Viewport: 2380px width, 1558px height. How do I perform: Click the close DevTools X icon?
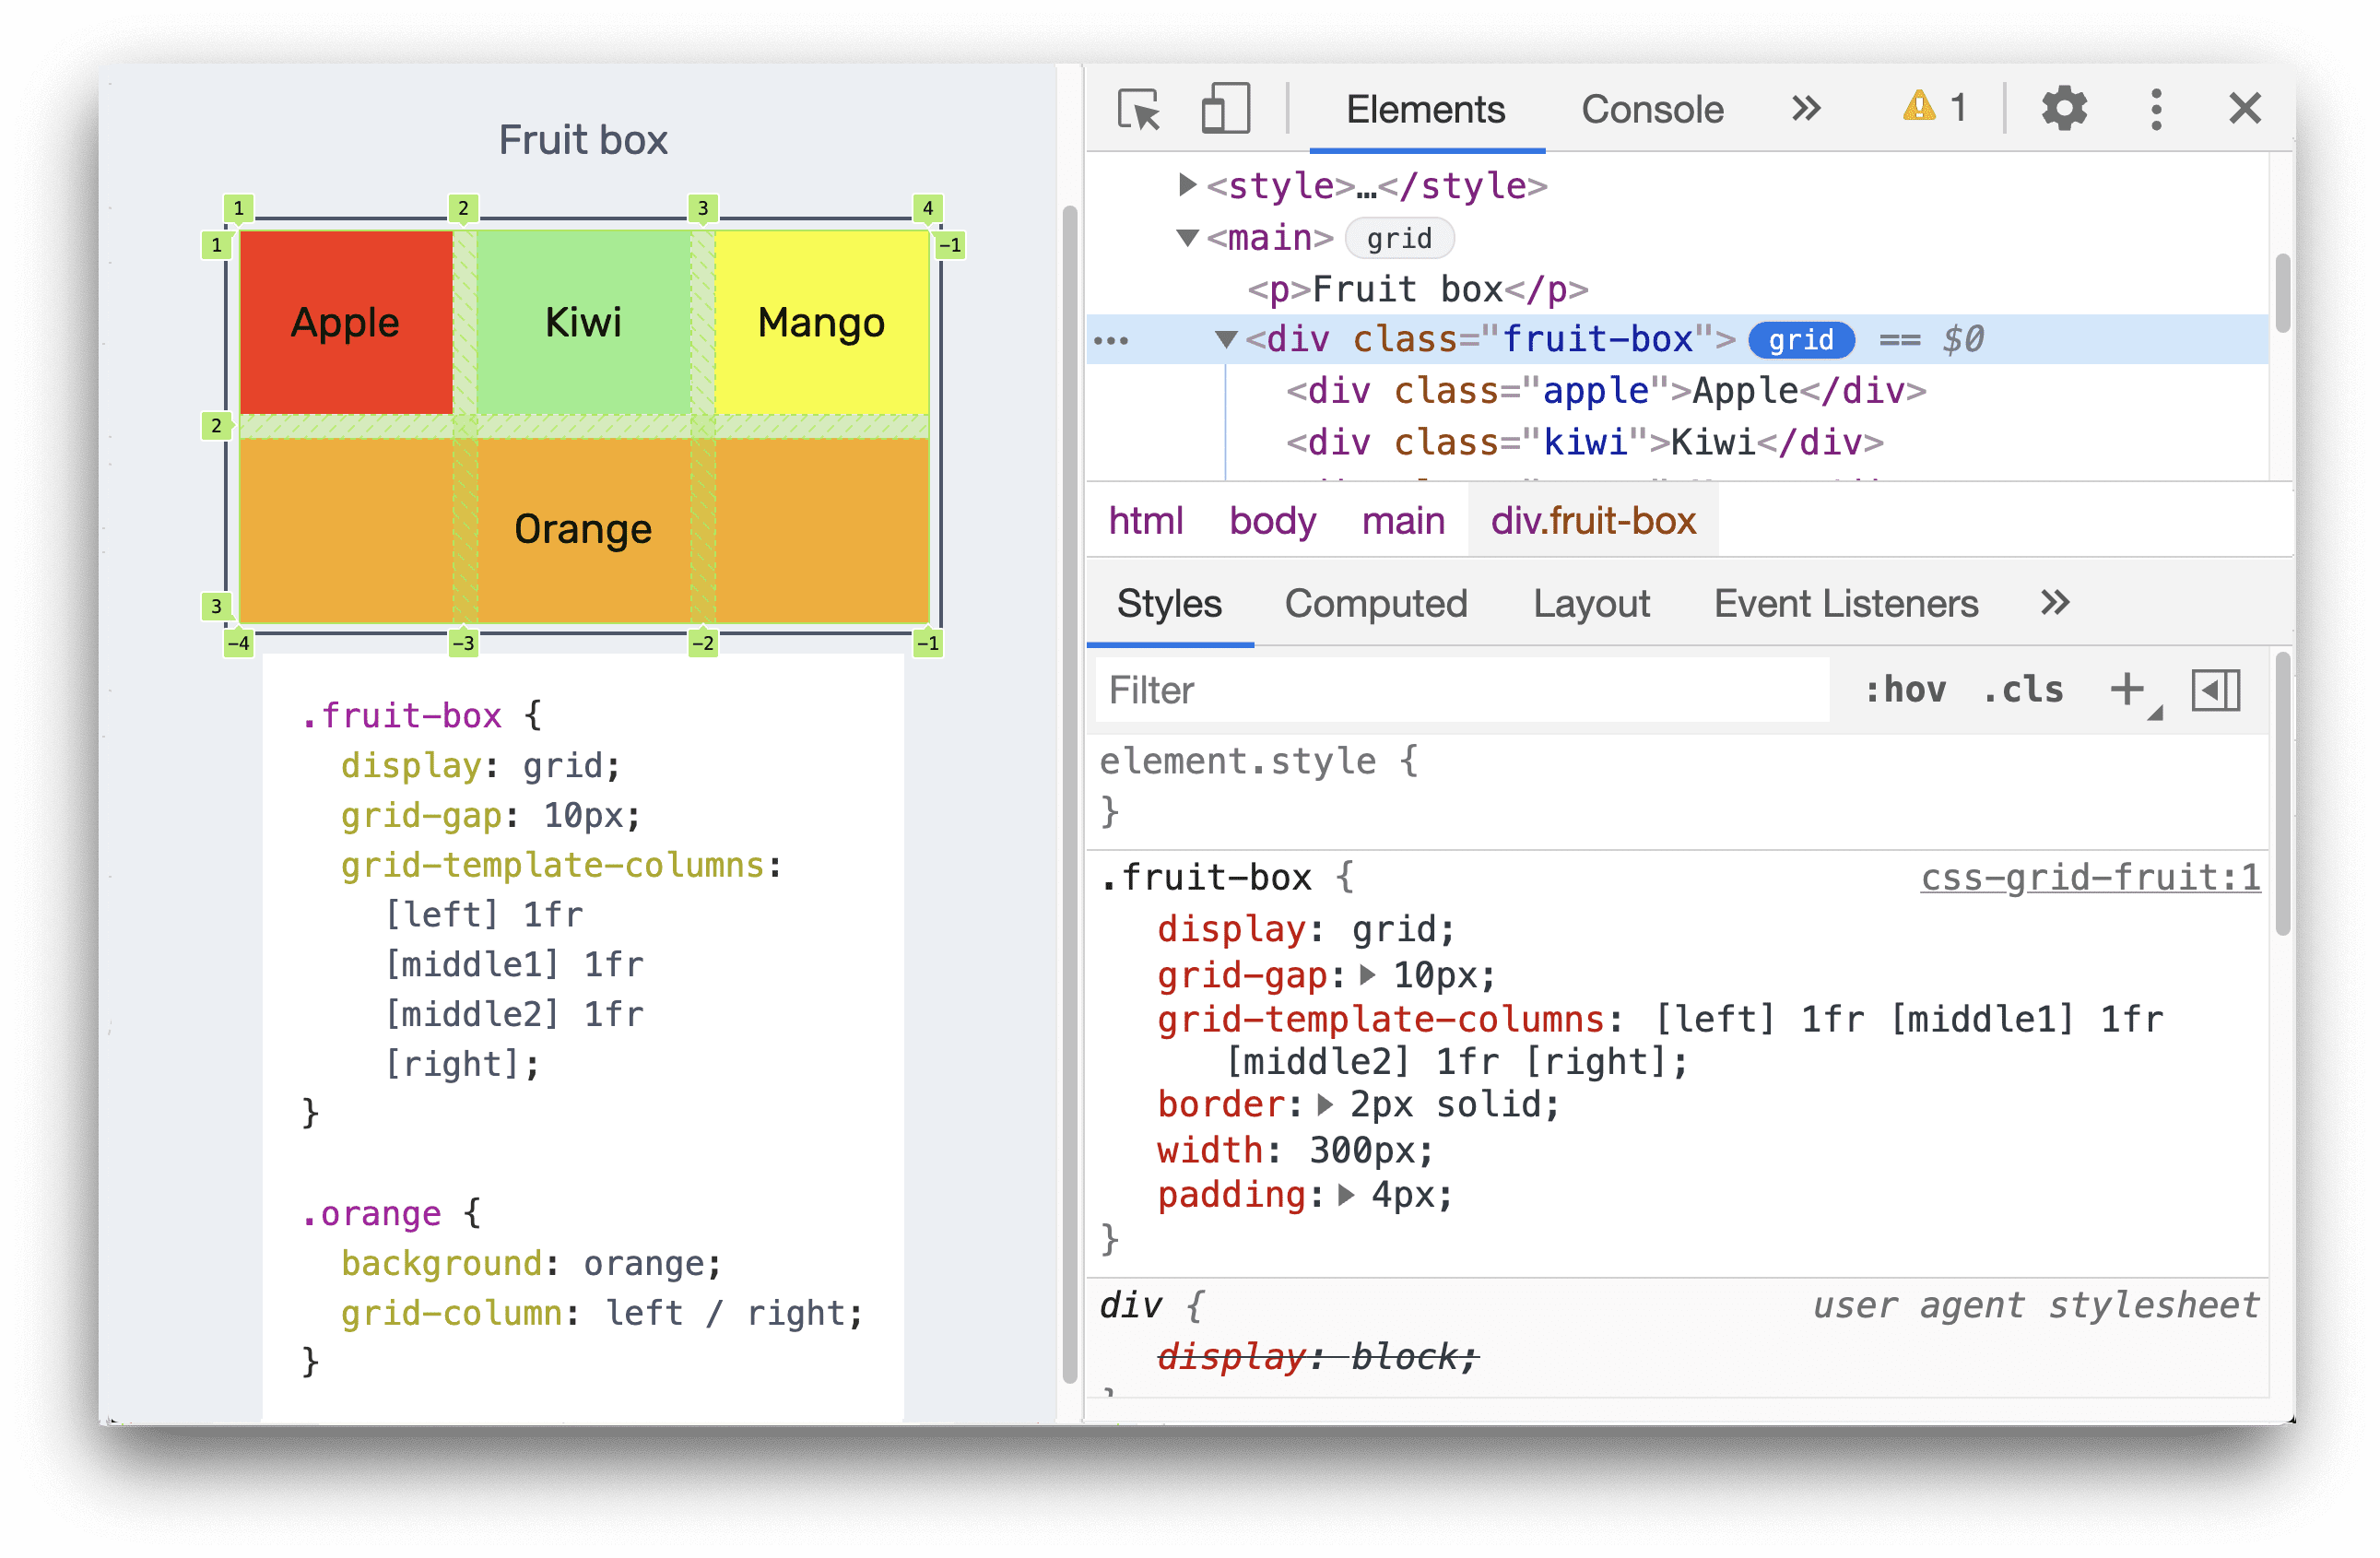[2245, 108]
